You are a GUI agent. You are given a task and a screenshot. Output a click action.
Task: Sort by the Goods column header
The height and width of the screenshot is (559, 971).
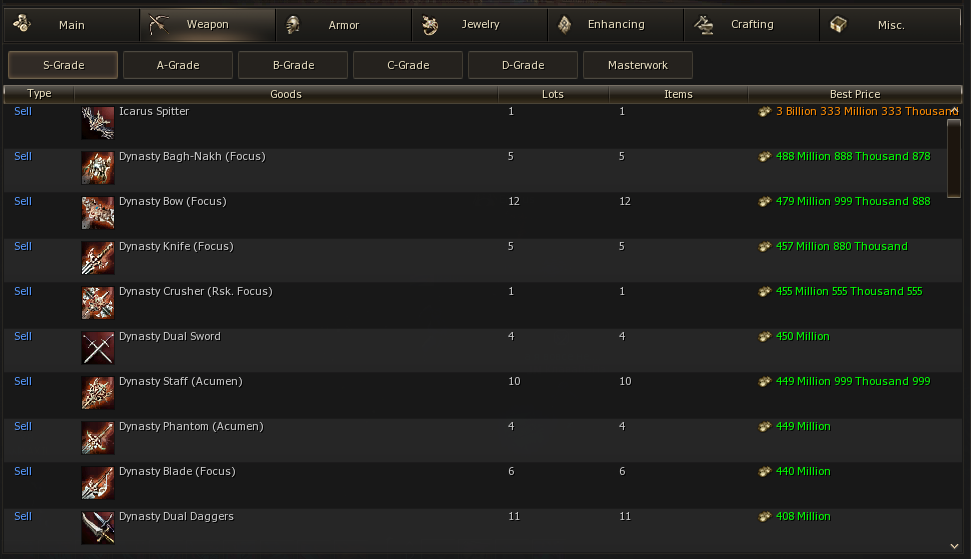click(x=286, y=94)
